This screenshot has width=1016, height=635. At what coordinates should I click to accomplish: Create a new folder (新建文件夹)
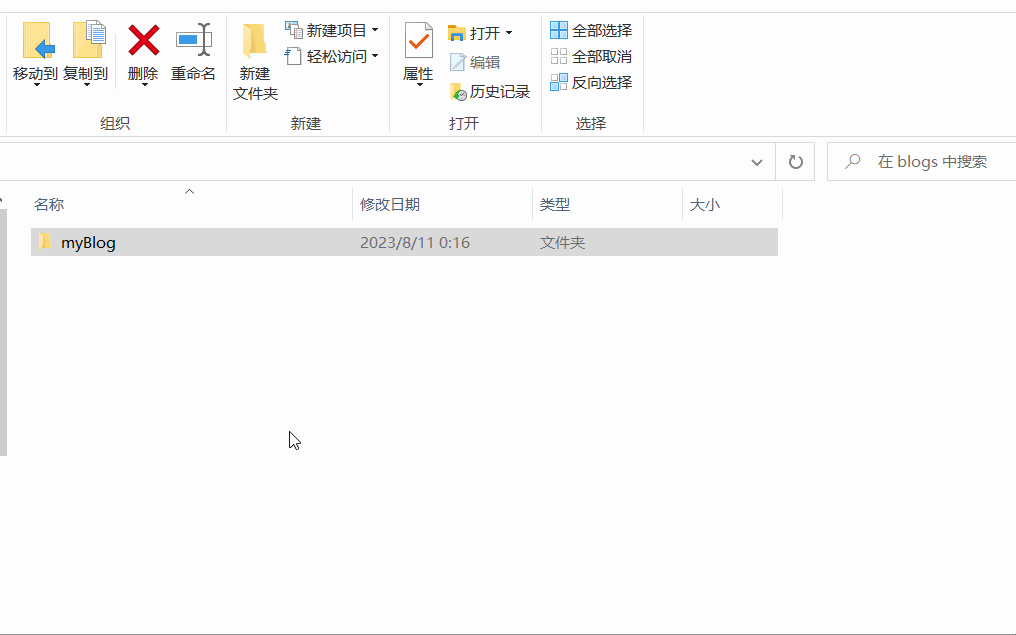[255, 62]
